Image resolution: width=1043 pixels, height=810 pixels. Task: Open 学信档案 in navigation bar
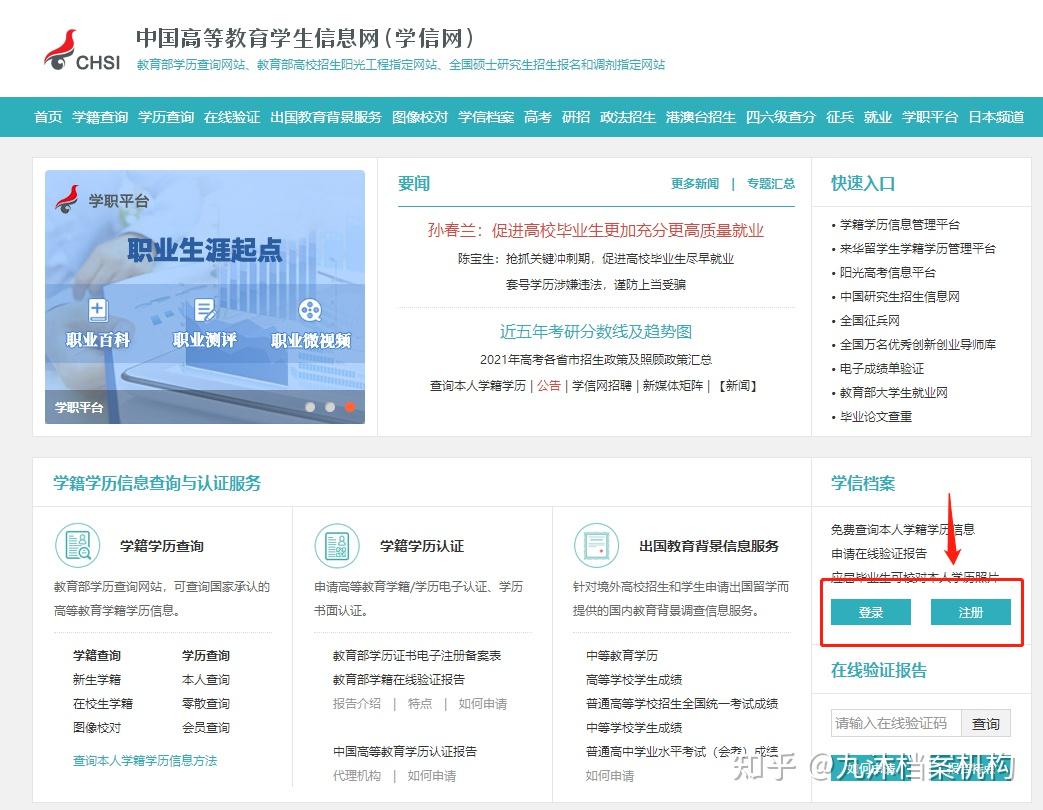click(x=486, y=117)
